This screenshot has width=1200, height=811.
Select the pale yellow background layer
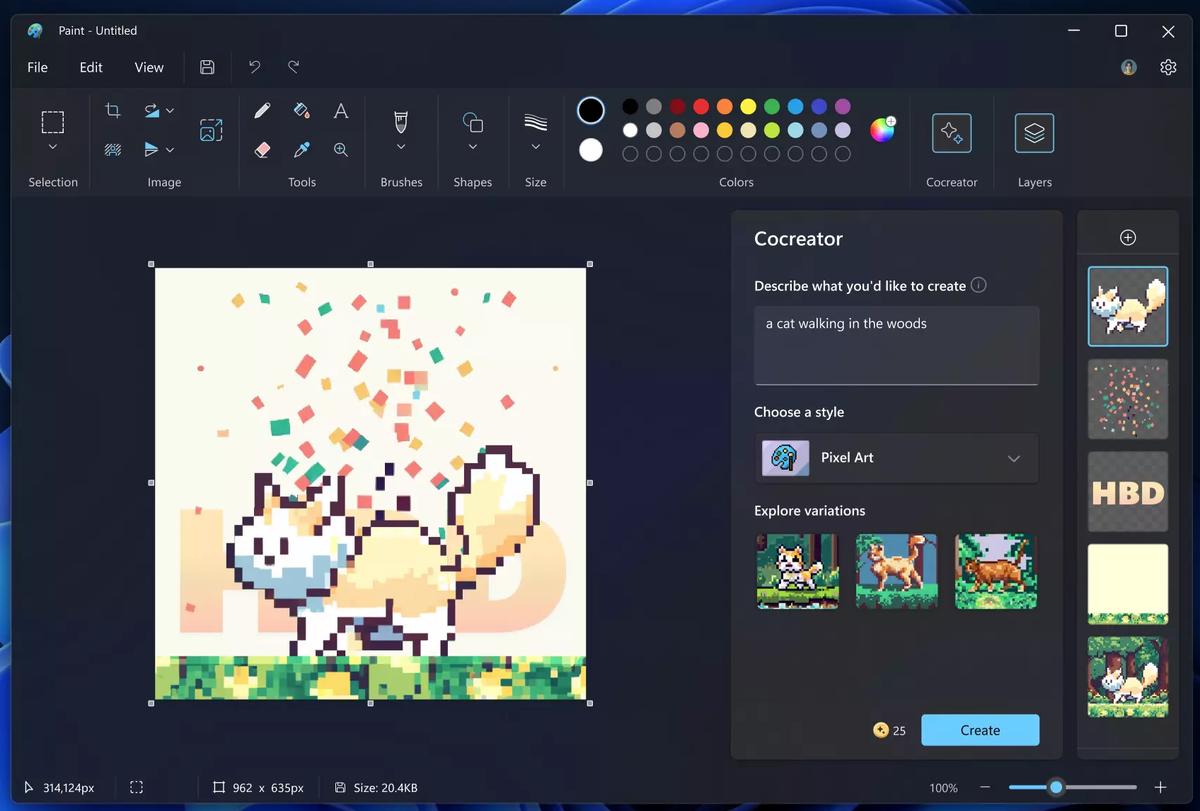click(1128, 584)
